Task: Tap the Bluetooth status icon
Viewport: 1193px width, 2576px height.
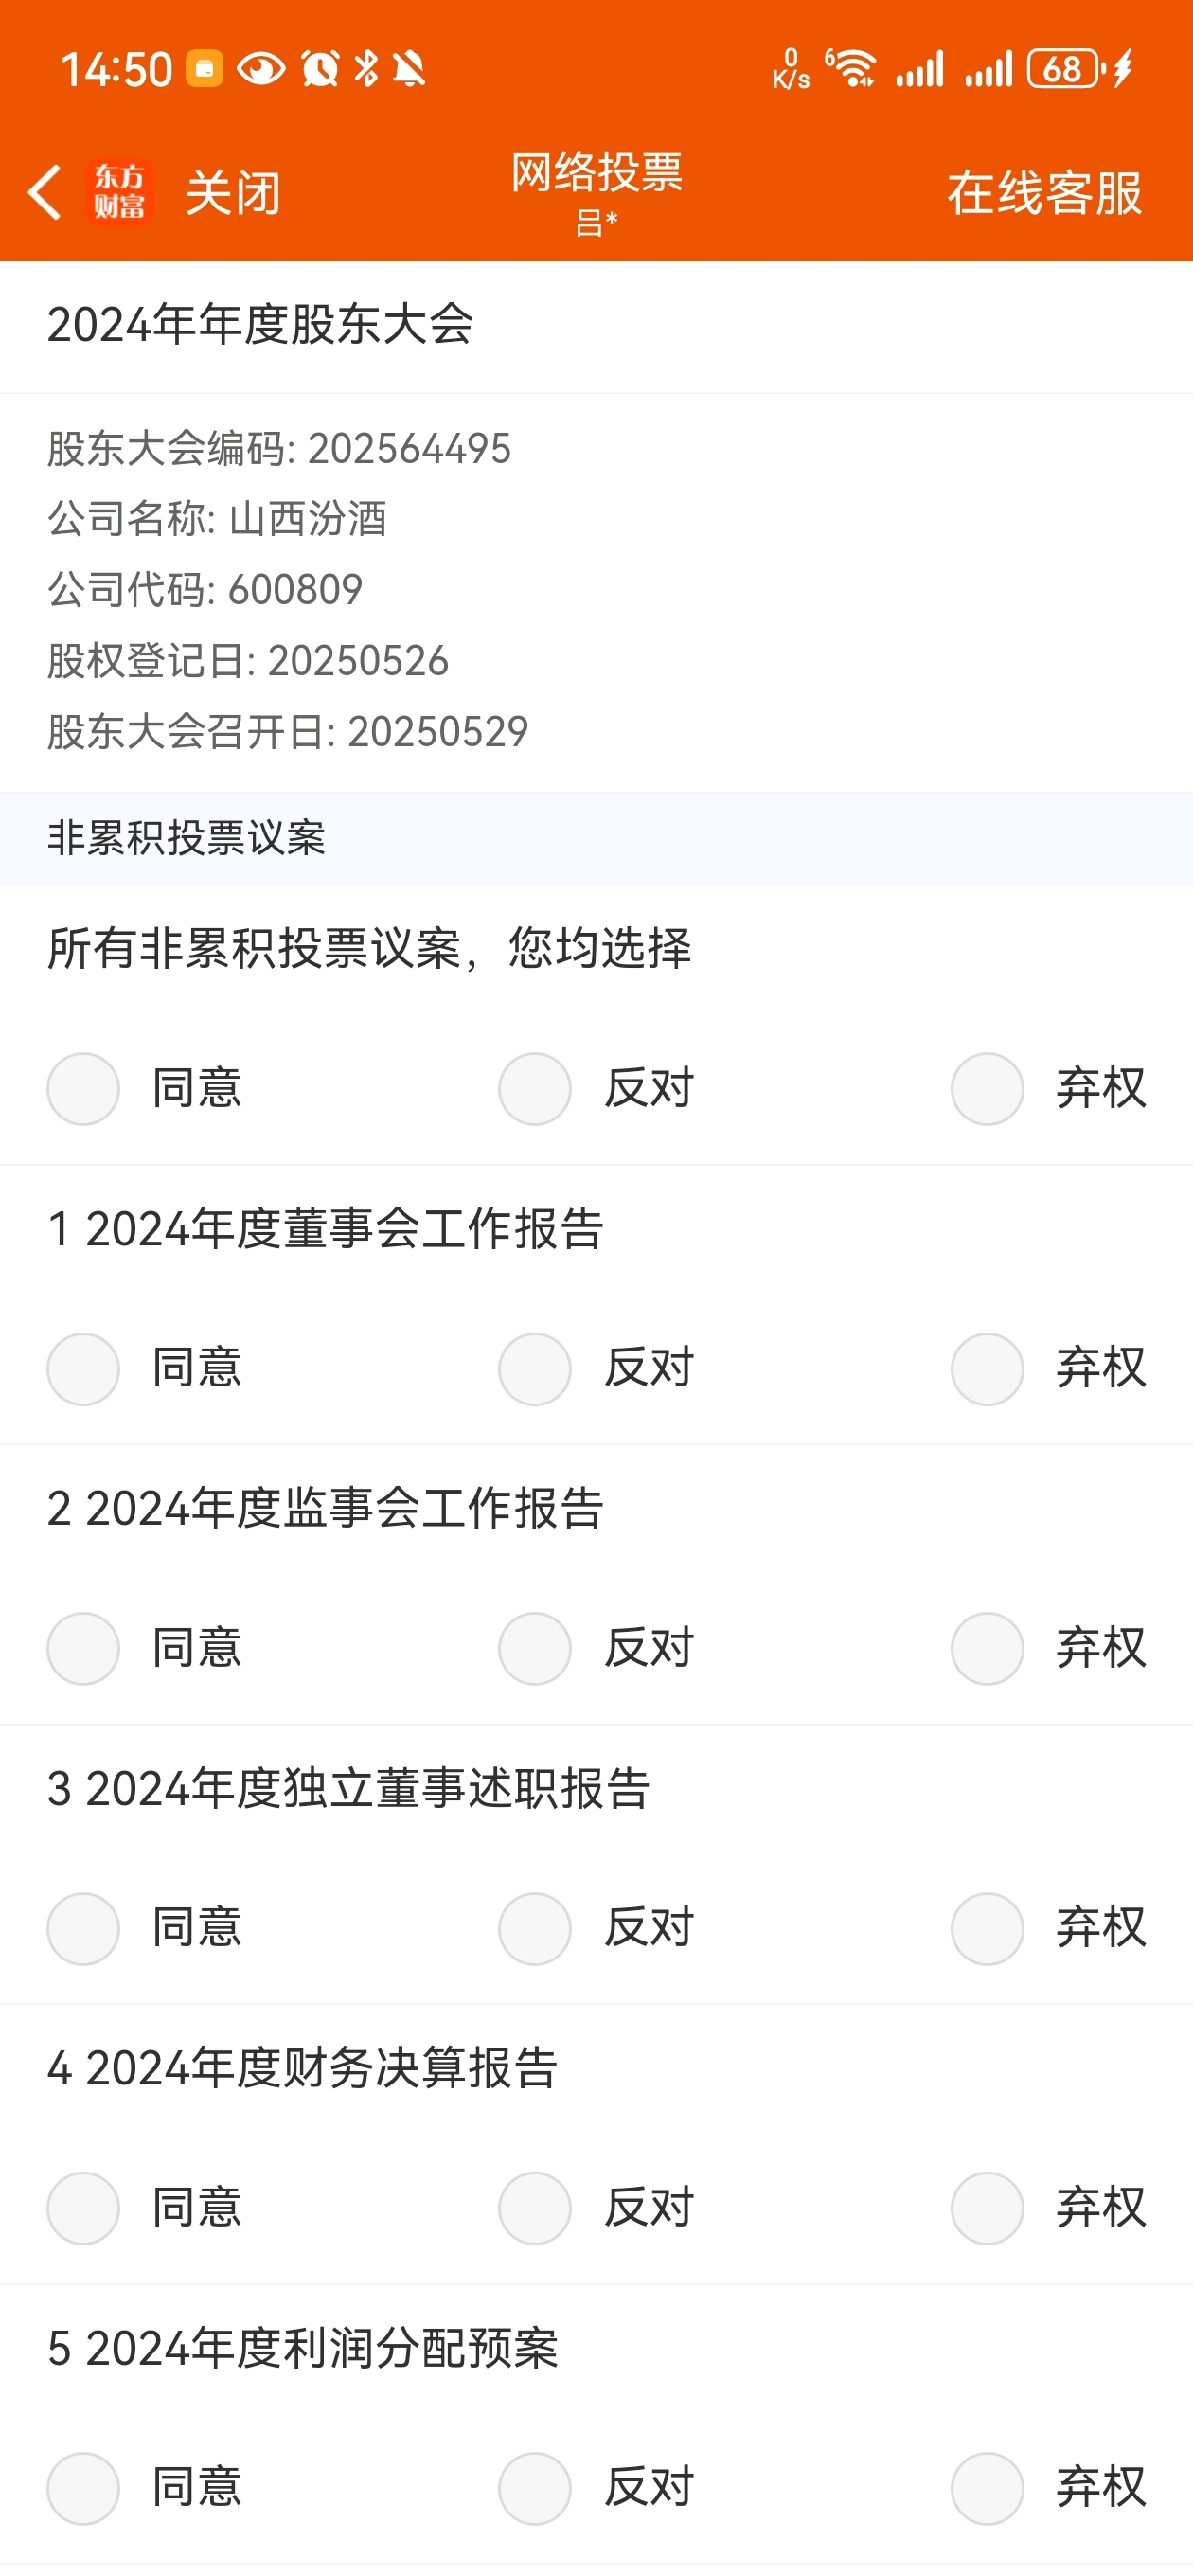Action: click(366, 69)
